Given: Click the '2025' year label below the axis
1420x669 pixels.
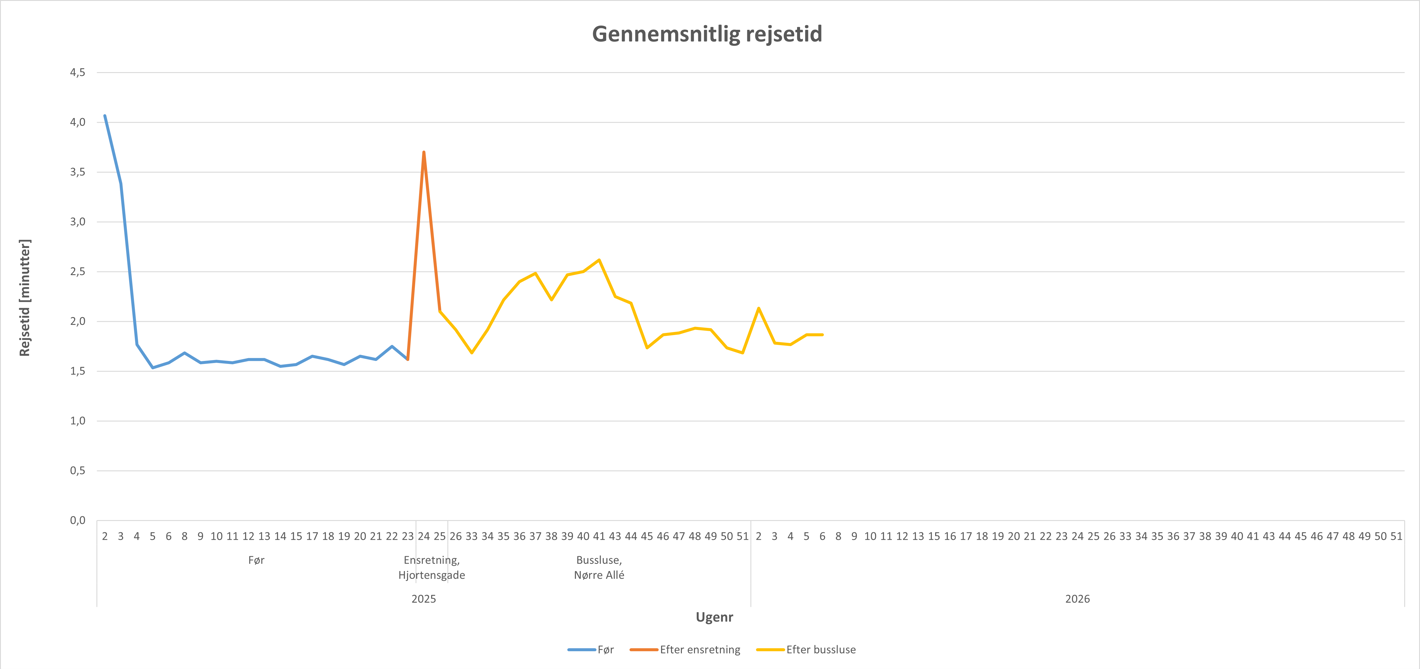Looking at the screenshot, I should coord(424,599).
